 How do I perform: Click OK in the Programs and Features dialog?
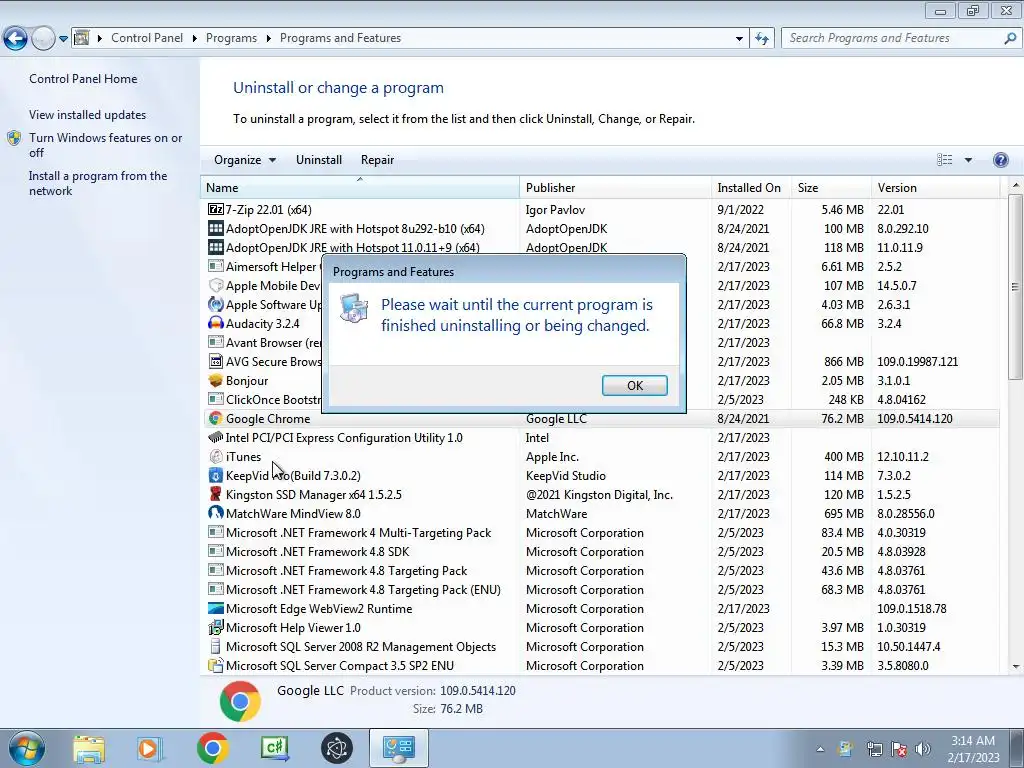[x=634, y=385]
